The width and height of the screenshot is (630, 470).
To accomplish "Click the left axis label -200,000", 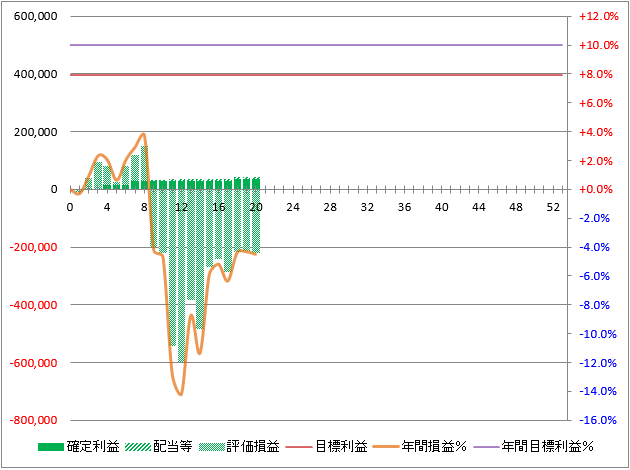I will 34,247.
